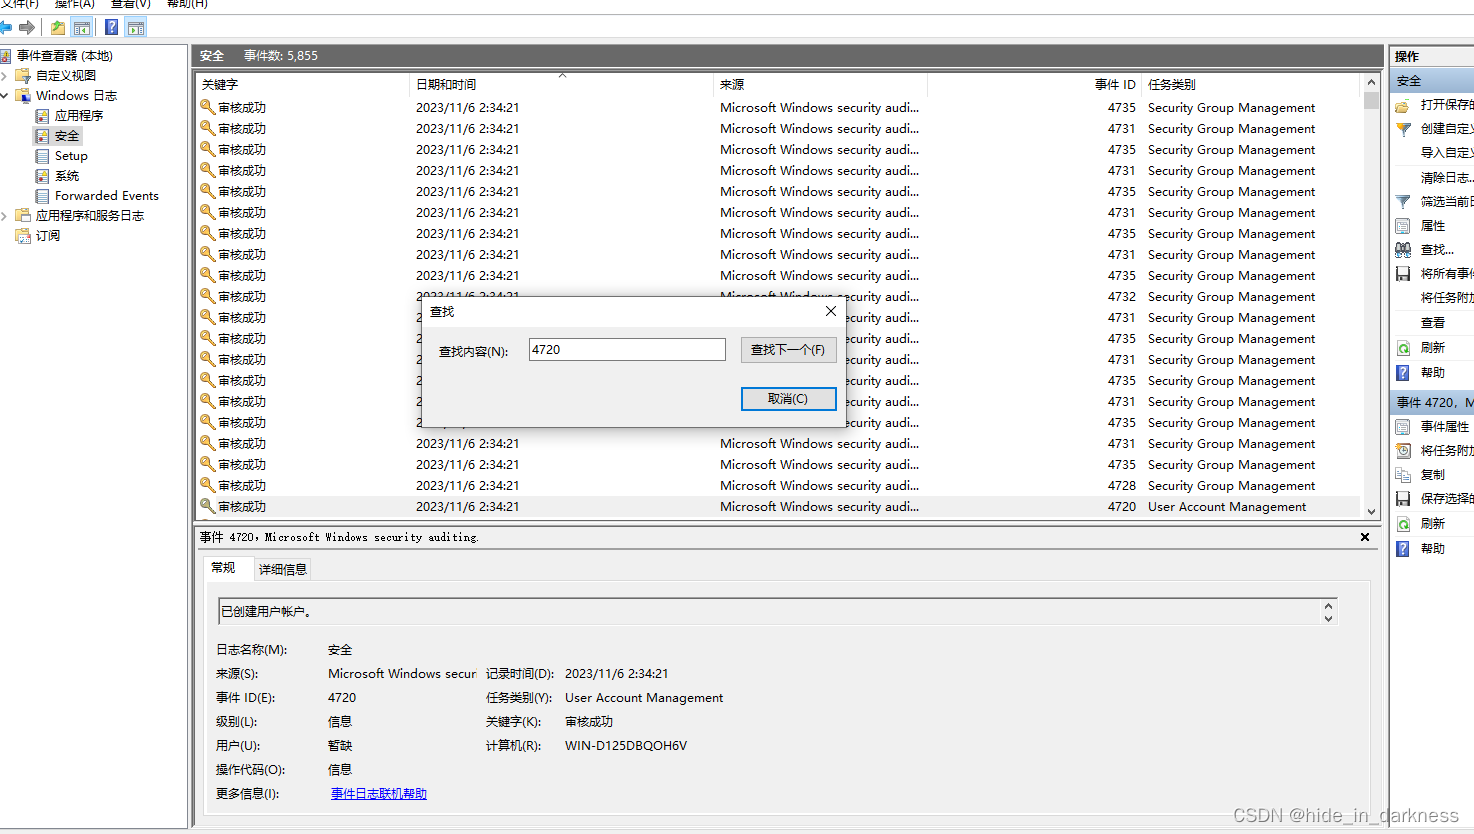The height and width of the screenshot is (834, 1474).
Task: Click 帮助 icon under 安全 actions
Action: (1403, 373)
